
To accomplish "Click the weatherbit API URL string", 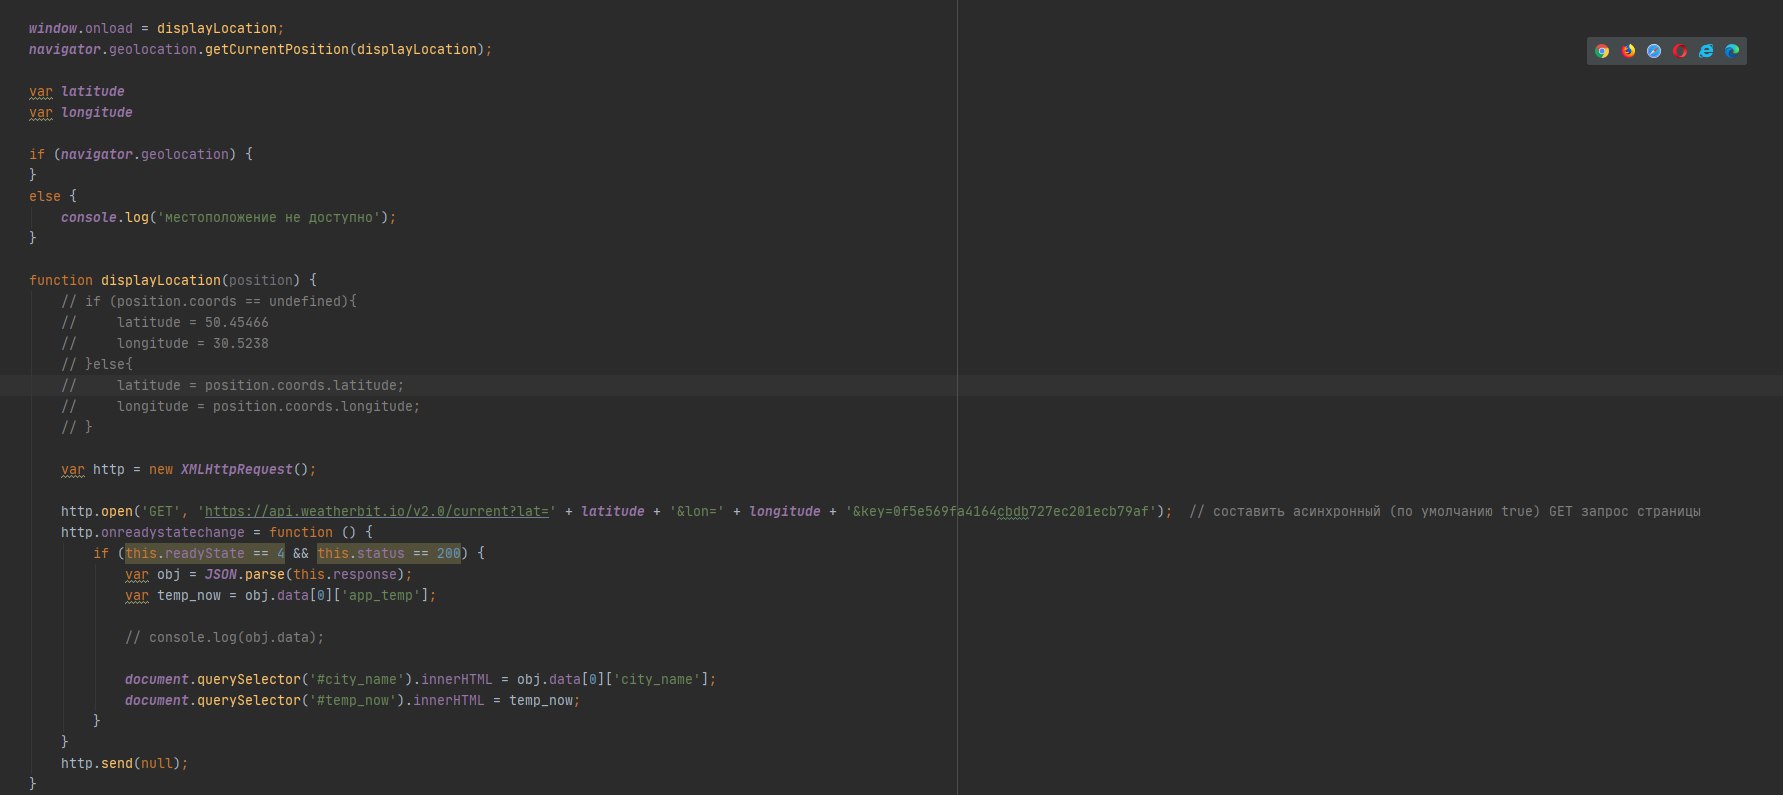I will coord(377,511).
